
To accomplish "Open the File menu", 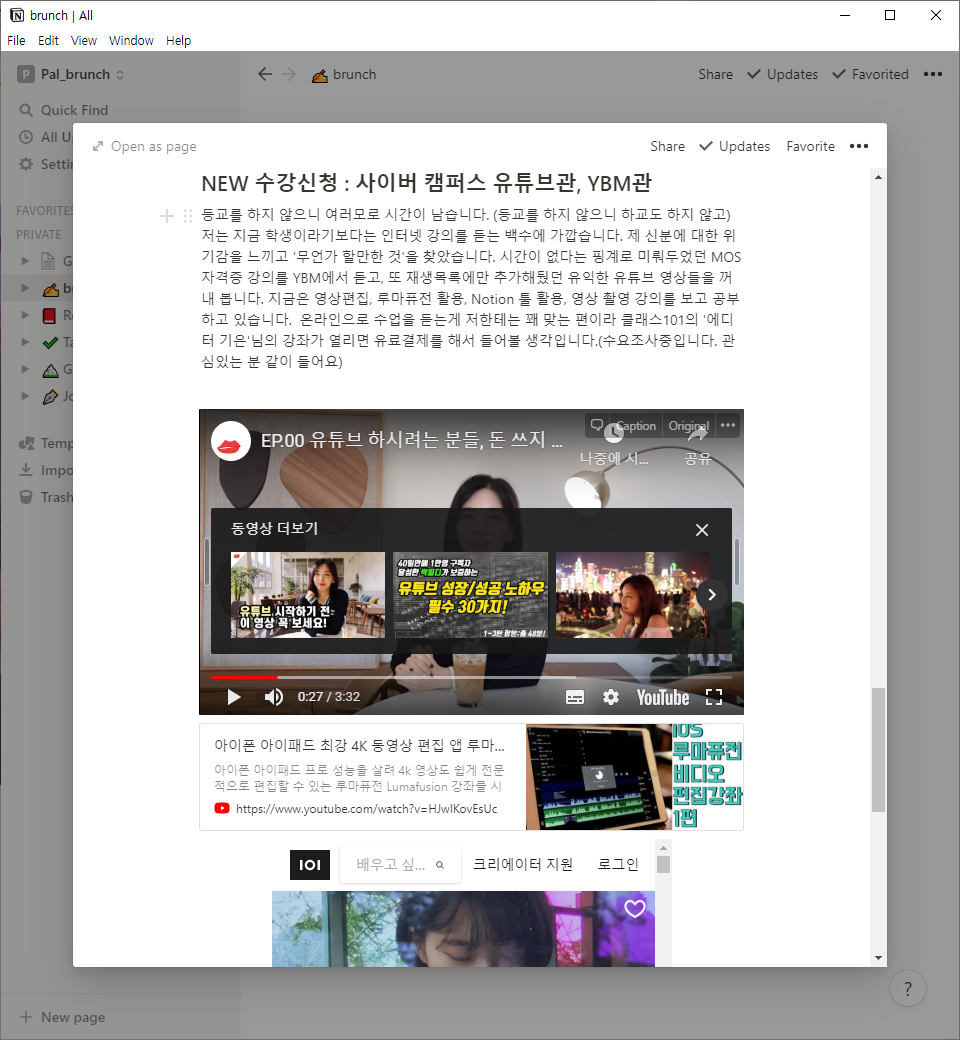I will tap(16, 40).
